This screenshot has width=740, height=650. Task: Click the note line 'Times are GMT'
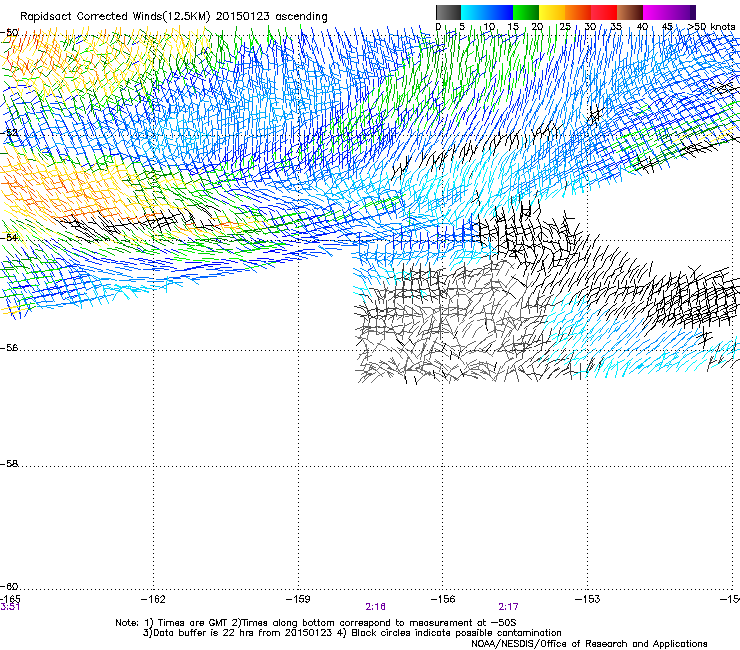point(192,623)
